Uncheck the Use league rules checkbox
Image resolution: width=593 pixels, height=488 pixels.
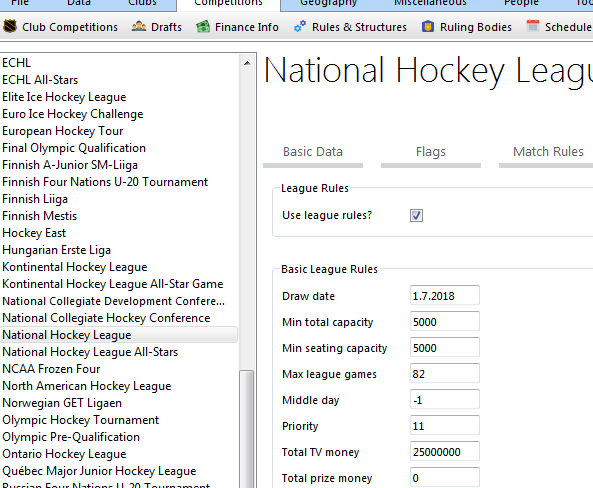pos(416,216)
